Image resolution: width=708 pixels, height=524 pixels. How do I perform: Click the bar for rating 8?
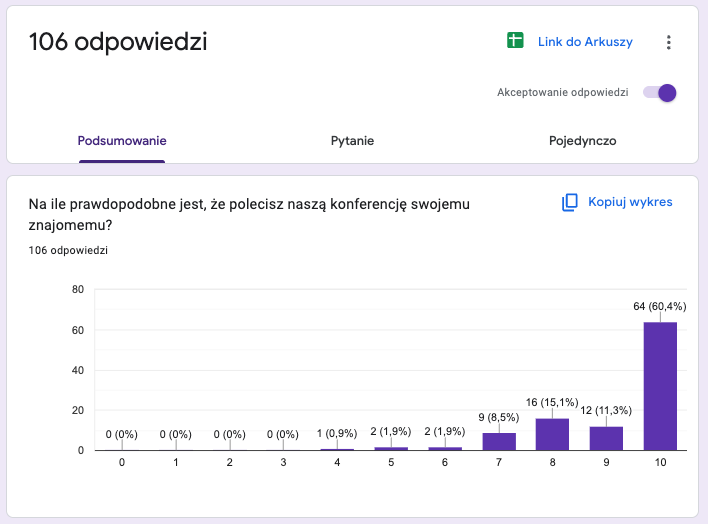[x=552, y=434]
